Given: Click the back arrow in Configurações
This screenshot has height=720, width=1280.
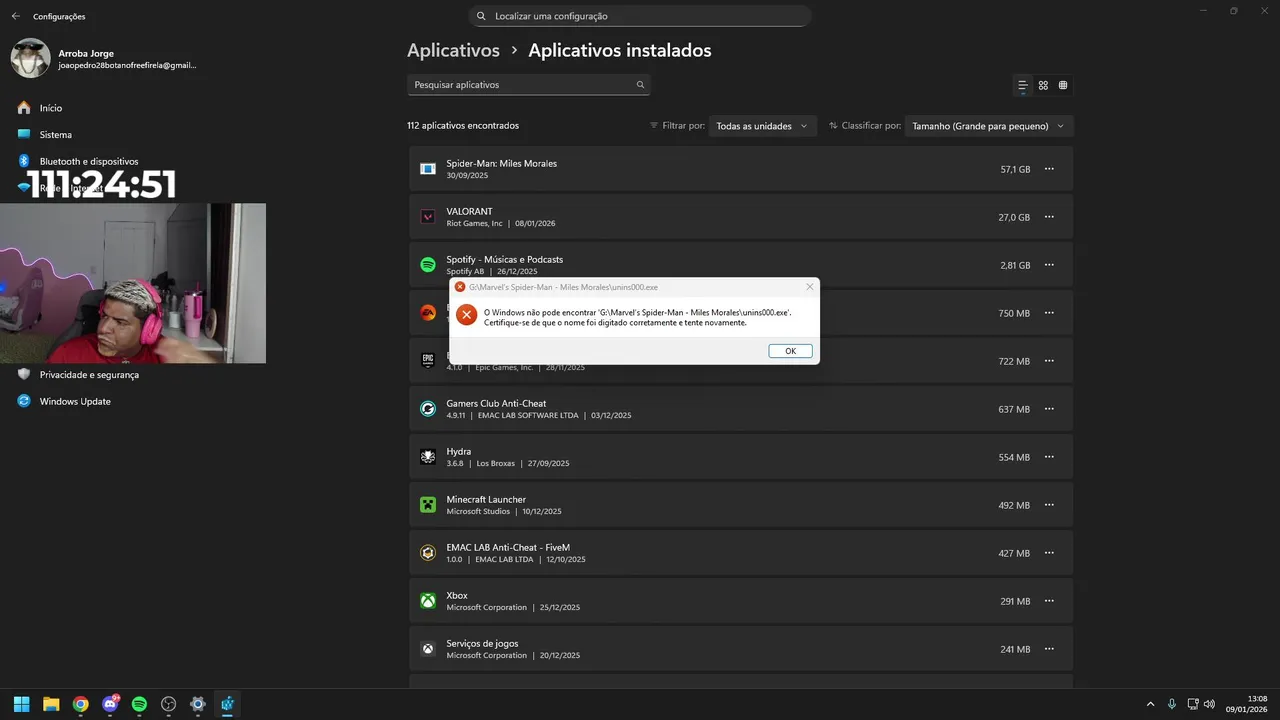Looking at the screenshot, I should coord(15,16).
